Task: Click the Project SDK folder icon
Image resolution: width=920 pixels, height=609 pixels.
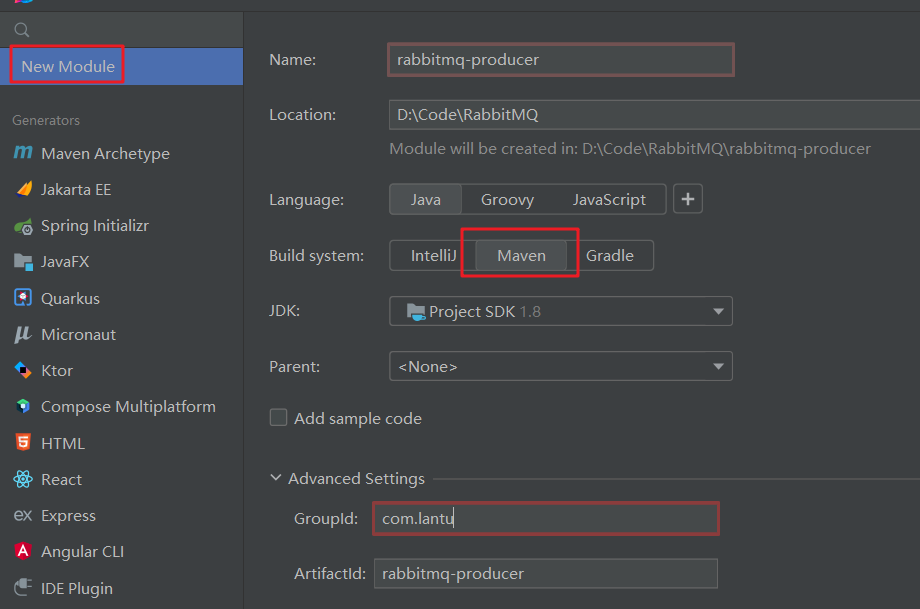Action: [x=416, y=312]
